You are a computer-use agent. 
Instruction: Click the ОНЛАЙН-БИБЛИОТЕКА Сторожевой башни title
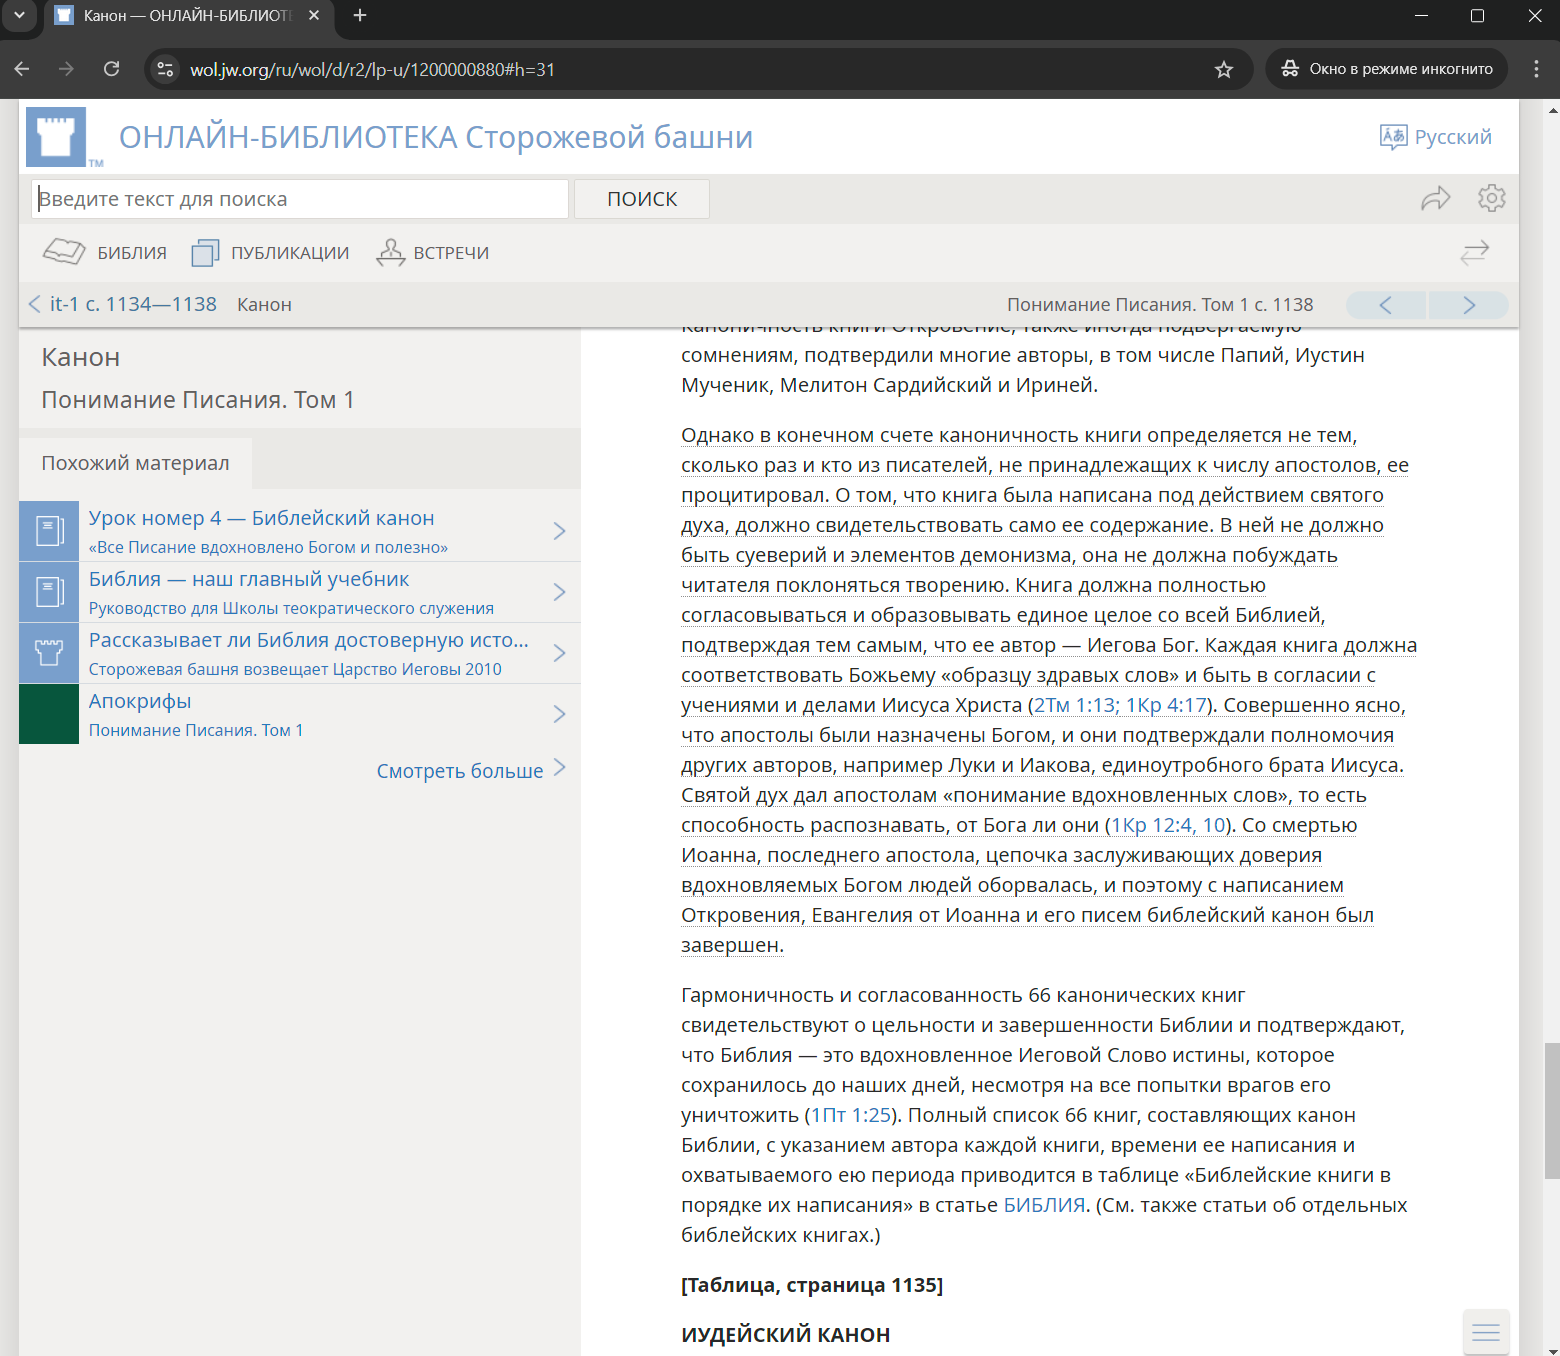pyautogui.click(x=436, y=137)
